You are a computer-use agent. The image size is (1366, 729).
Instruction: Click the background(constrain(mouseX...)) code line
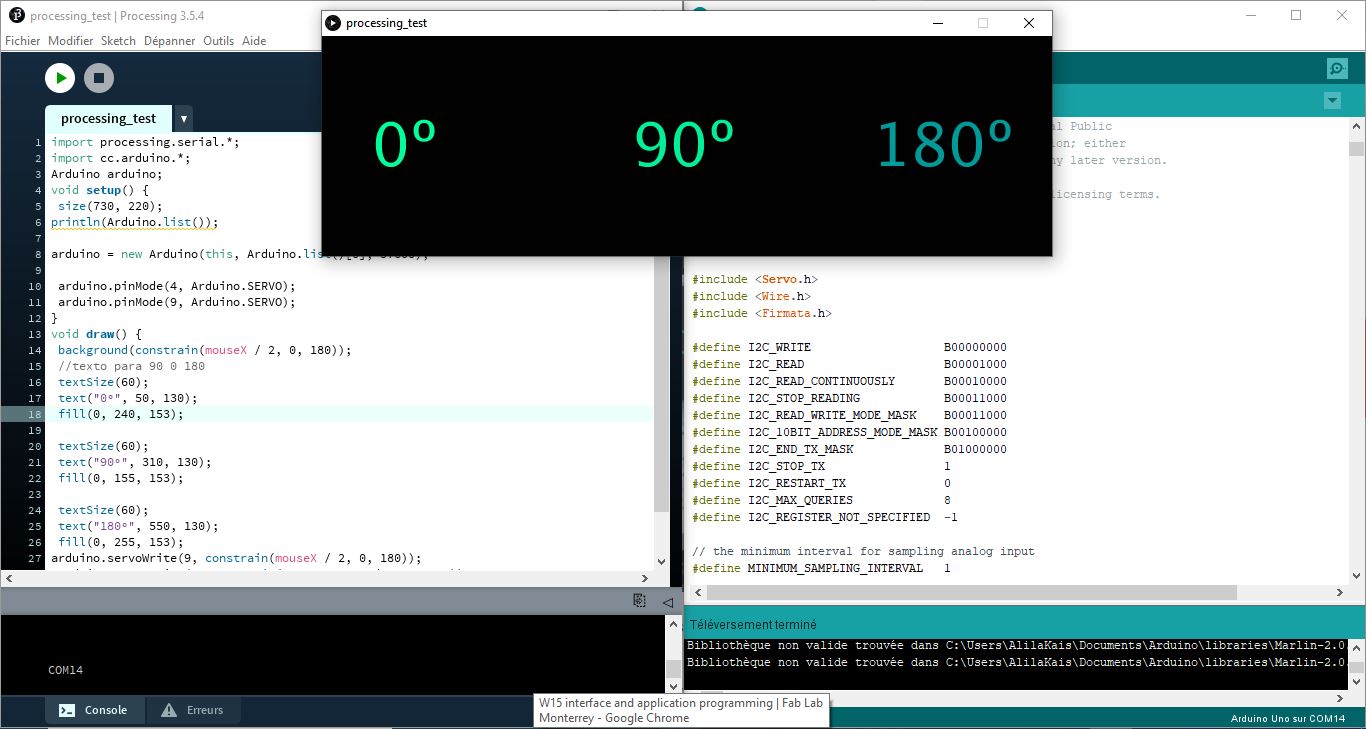point(205,350)
